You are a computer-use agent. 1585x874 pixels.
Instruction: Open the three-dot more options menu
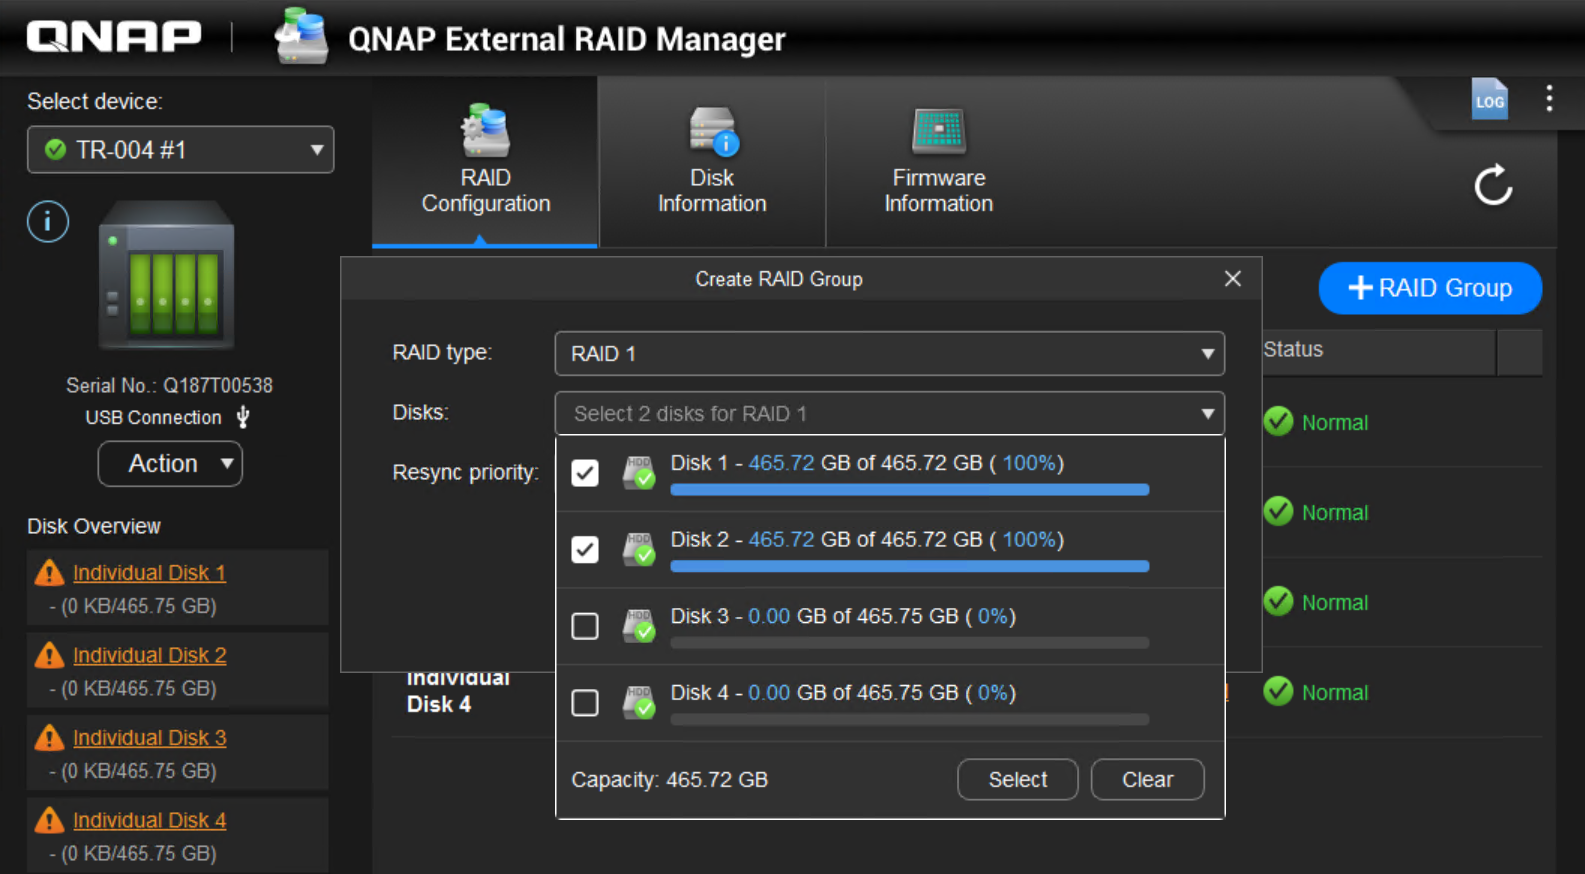1549,98
